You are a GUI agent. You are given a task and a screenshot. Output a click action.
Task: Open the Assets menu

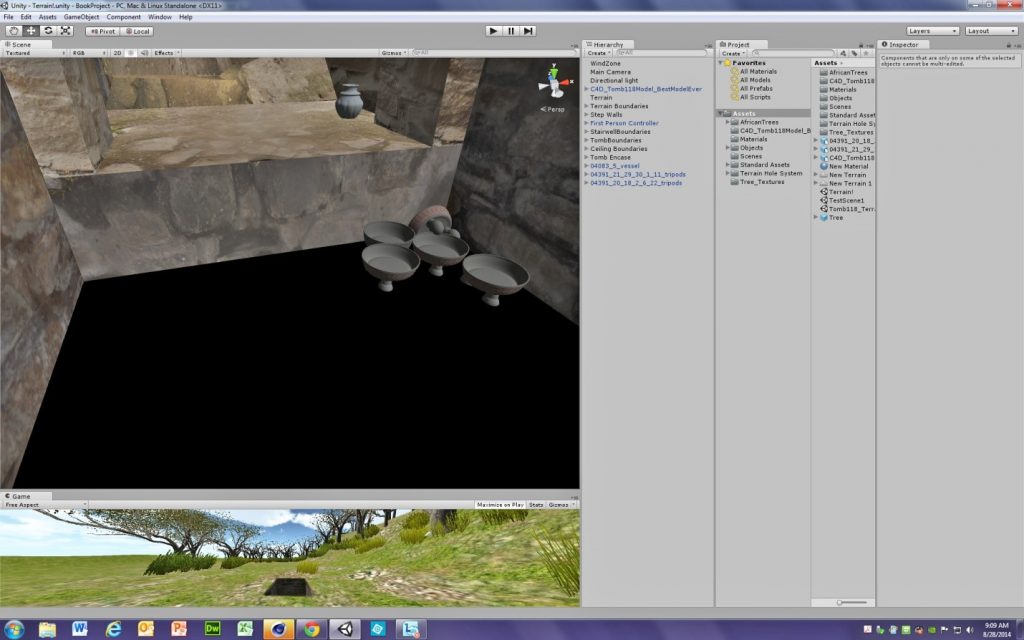click(48, 17)
